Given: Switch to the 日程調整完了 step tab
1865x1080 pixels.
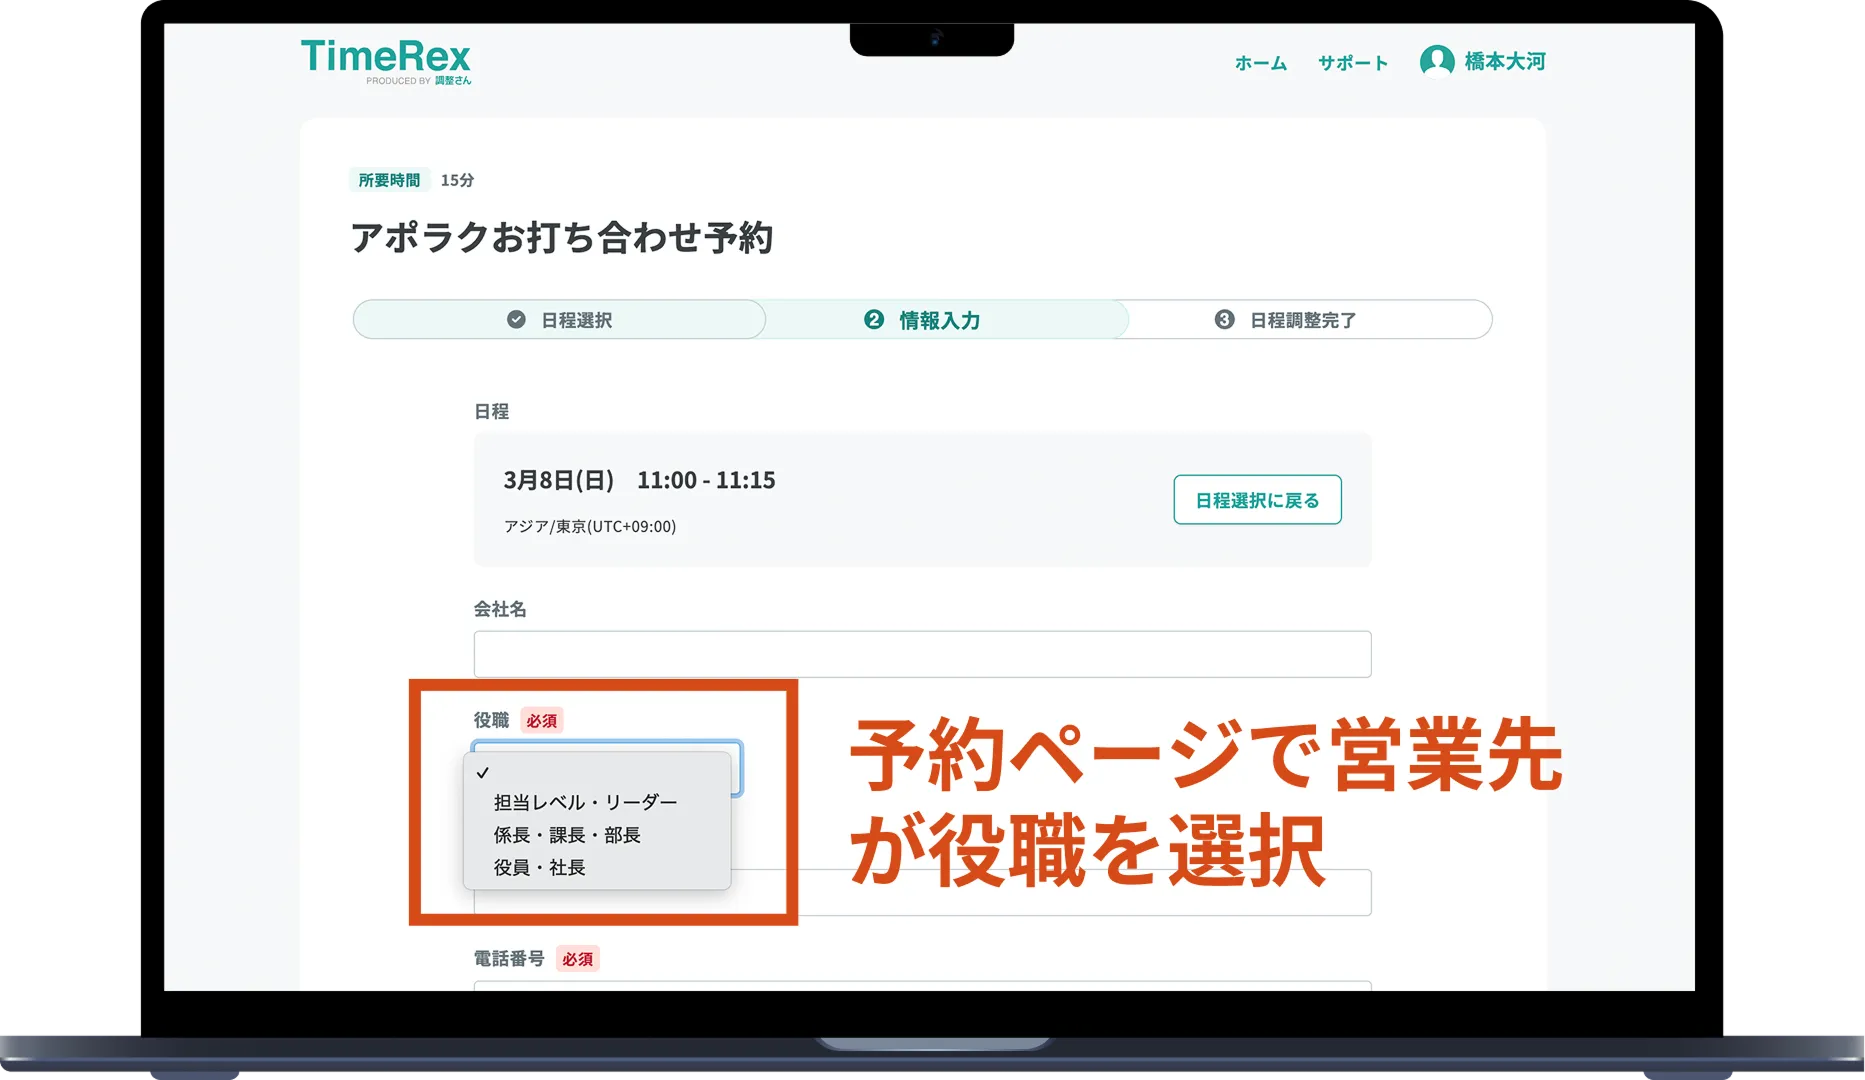Looking at the screenshot, I should click(x=1302, y=320).
